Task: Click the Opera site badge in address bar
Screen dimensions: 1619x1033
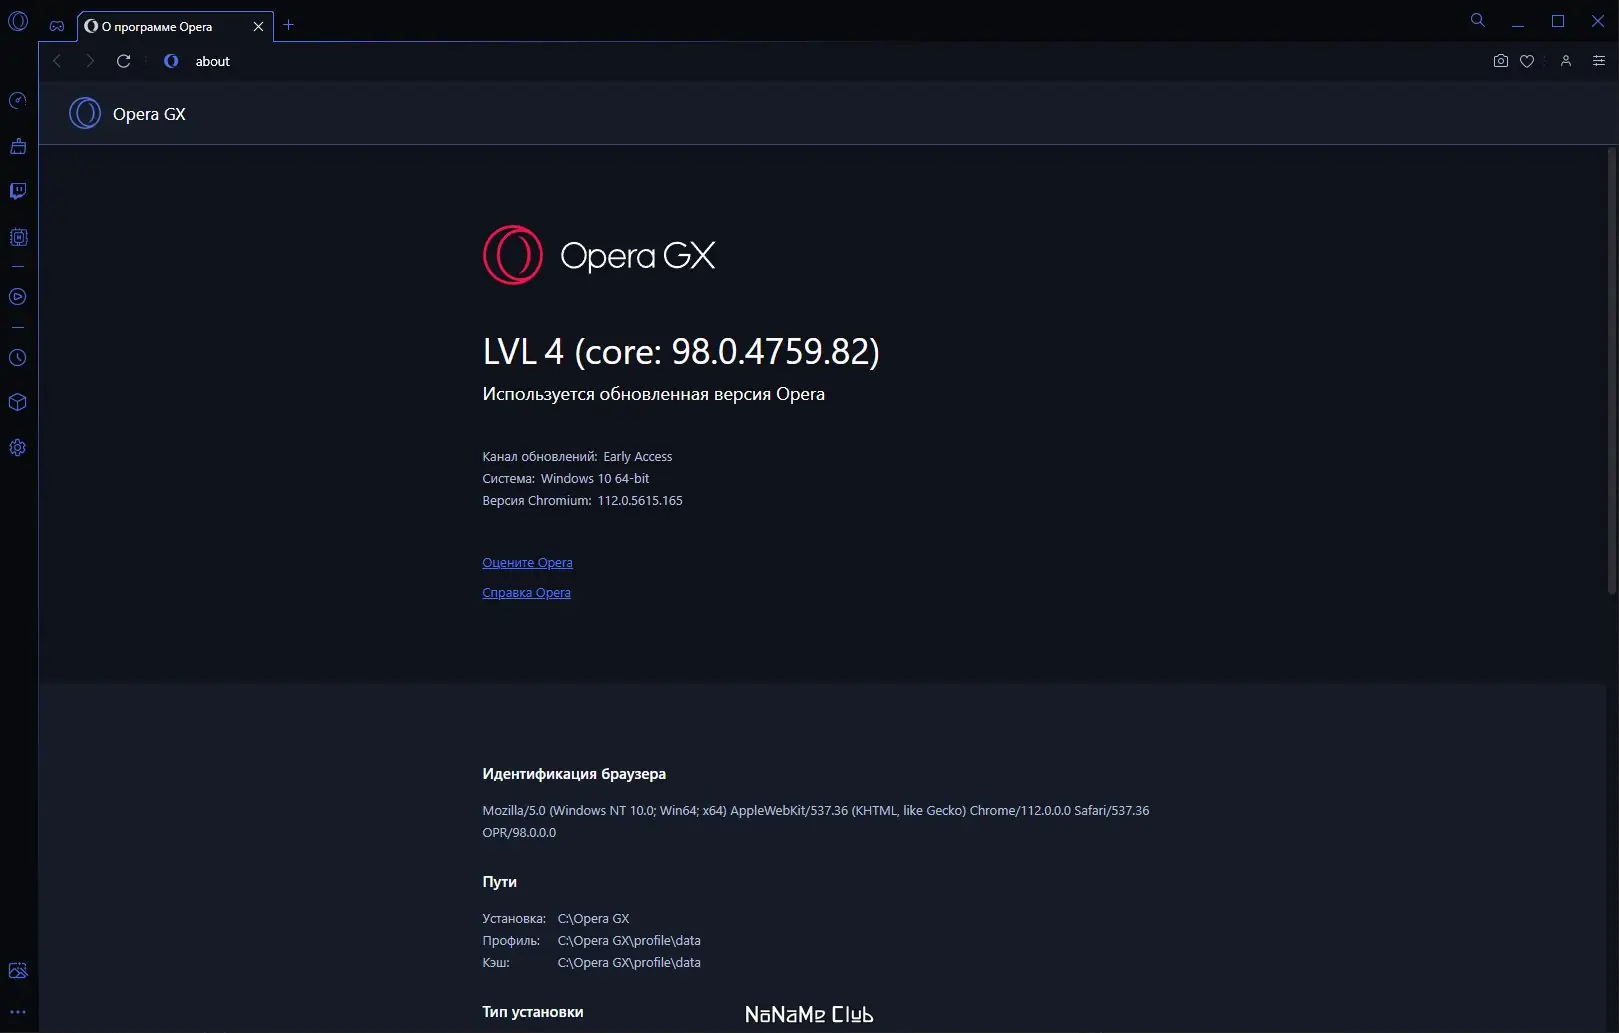Action: click(171, 61)
